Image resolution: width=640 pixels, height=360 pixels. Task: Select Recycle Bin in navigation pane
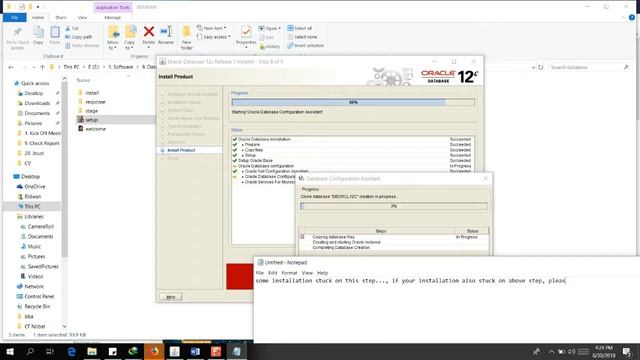click(x=37, y=307)
